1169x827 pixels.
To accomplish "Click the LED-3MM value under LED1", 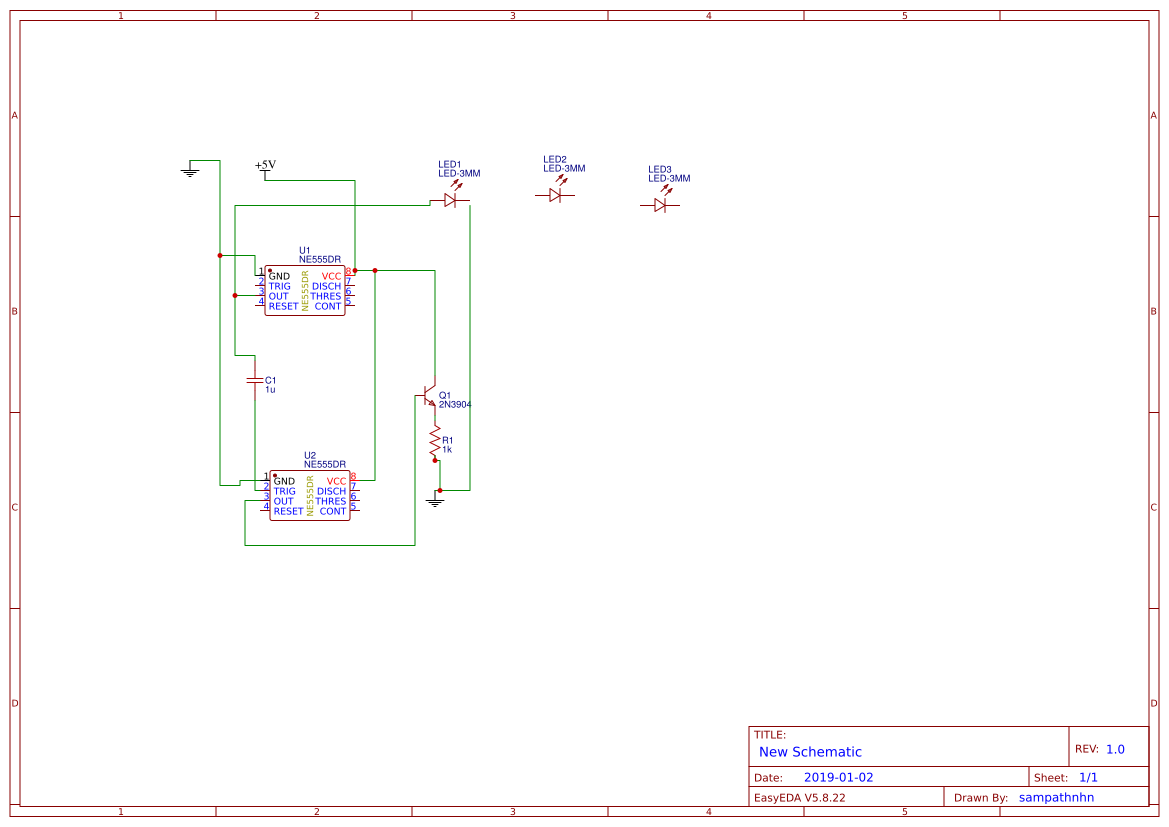I will (459, 174).
